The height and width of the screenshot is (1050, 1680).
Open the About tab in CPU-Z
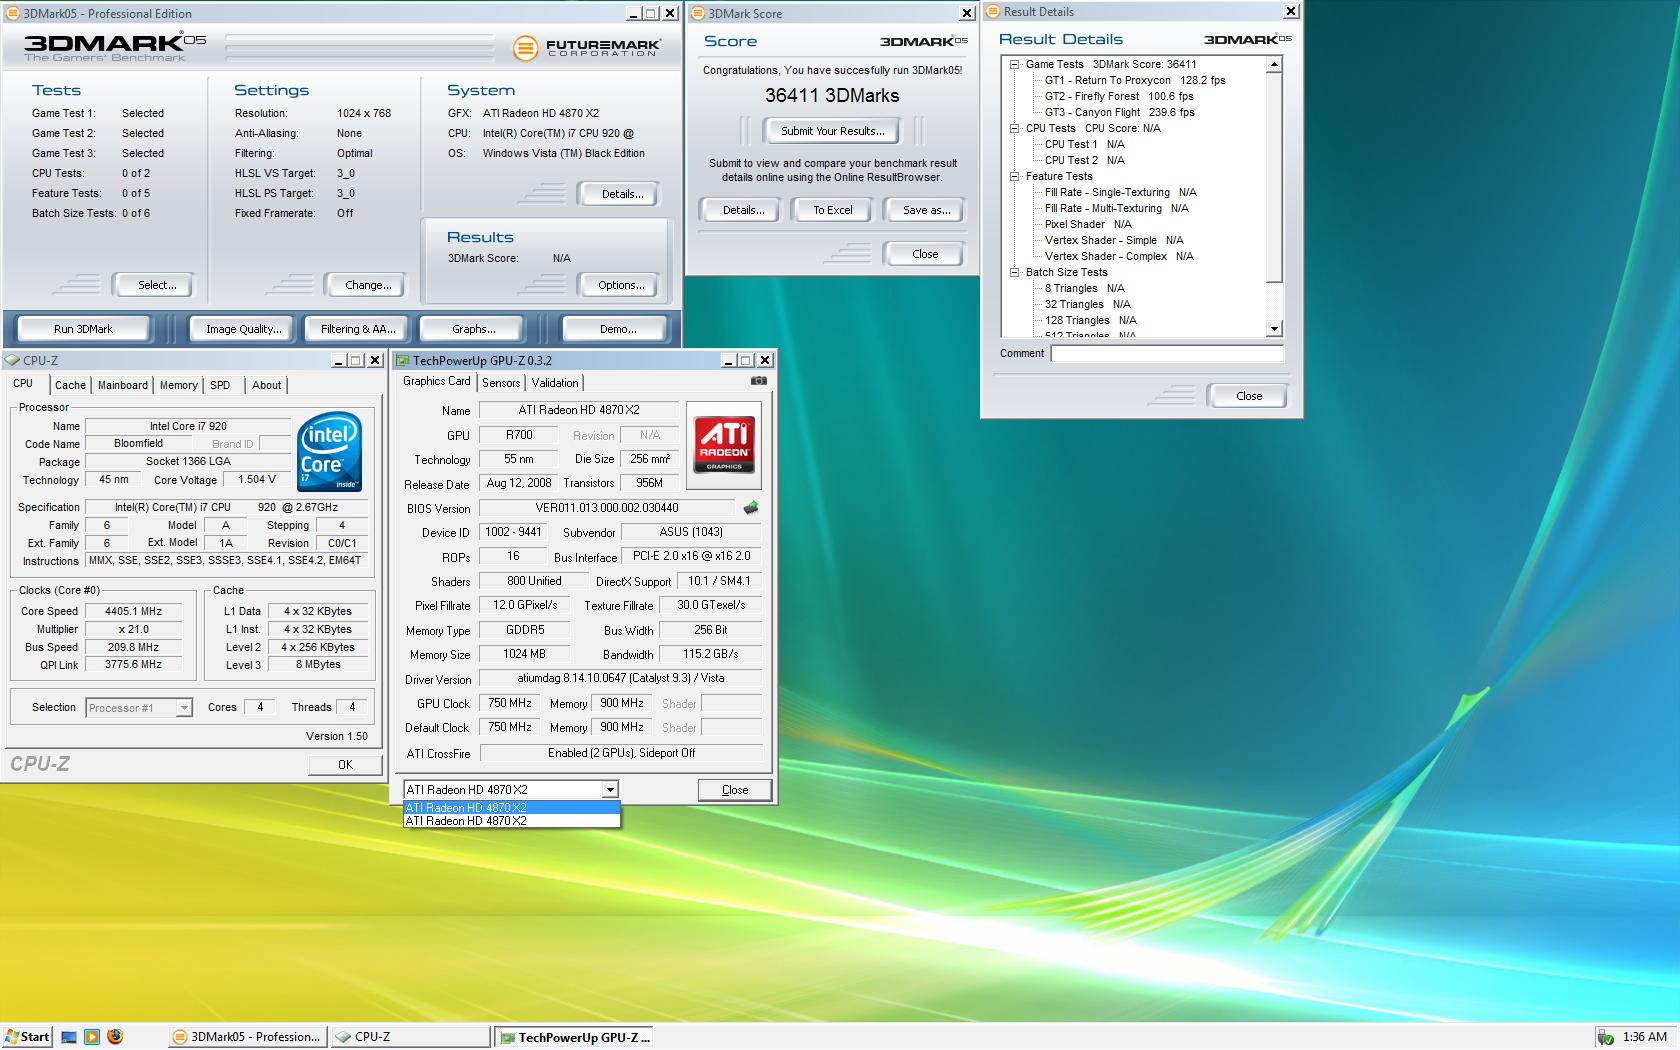click(x=266, y=385)
